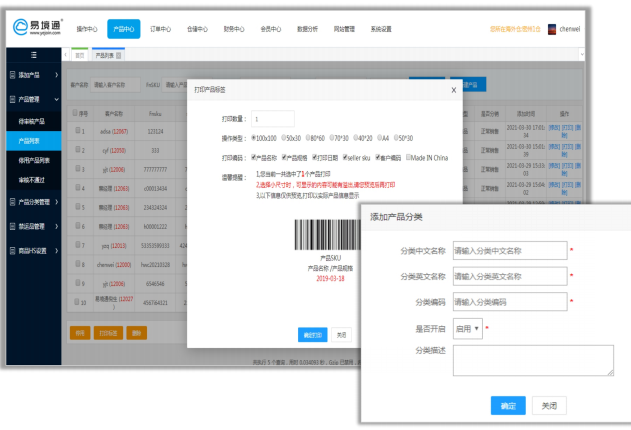Click the hamburger menu icon in sidebar
This screenshot has width=631, height=430.
(x=33, y=54)
